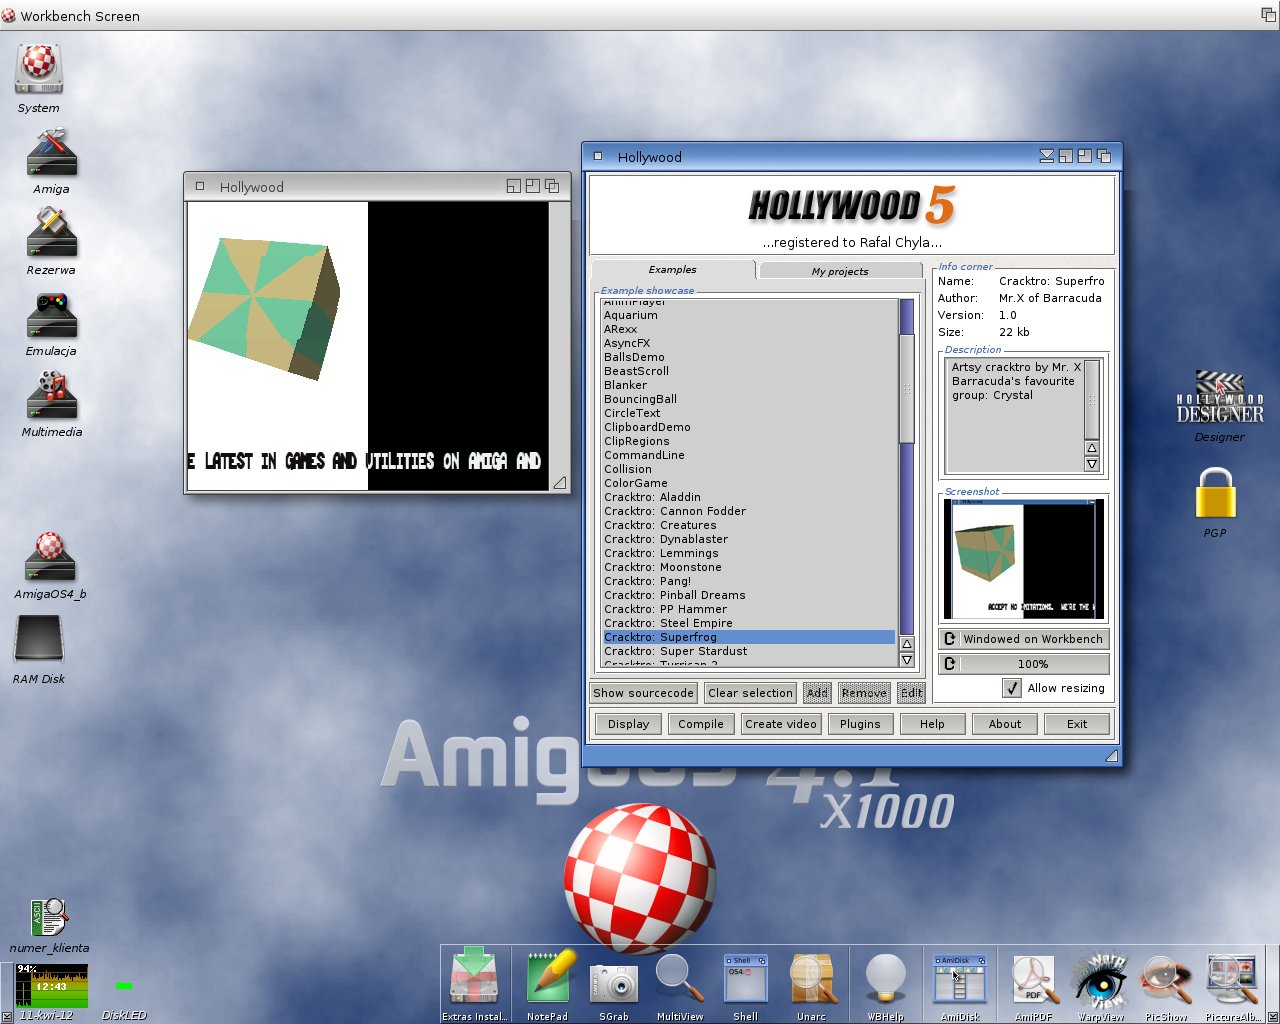The width and height of the screenshot is (1280, 1024).
Task: Cycle the 100% scale chooser
Action: tap(1024, 664)
